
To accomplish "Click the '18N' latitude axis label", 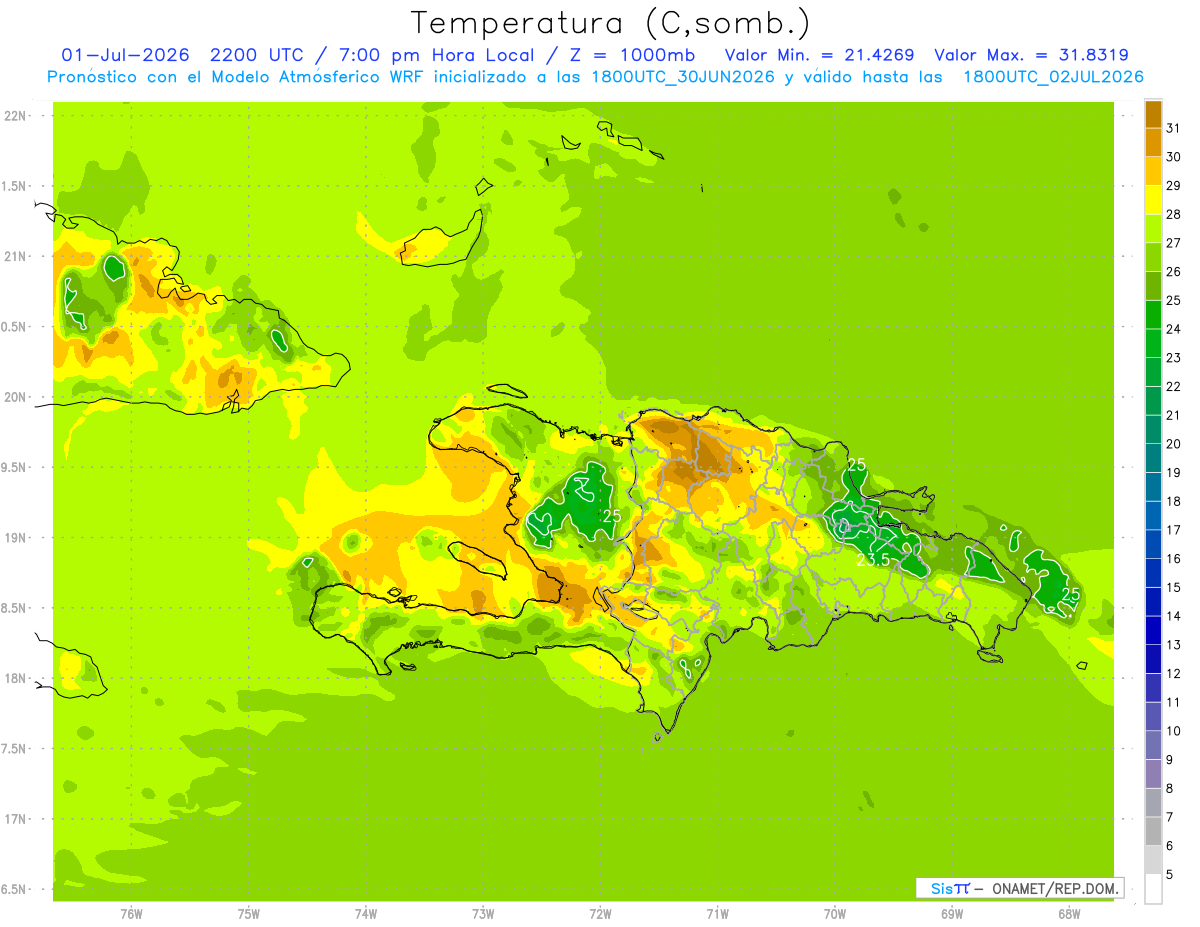I will (x=15, y=678).
